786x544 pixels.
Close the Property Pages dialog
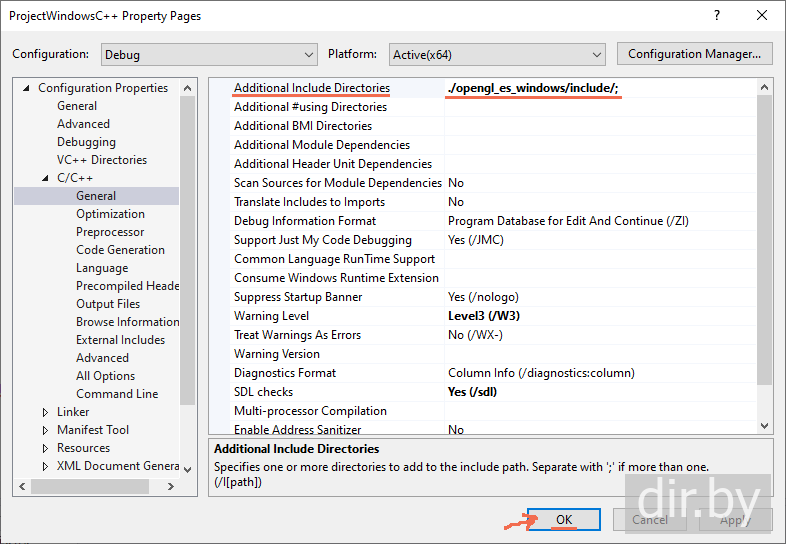click(762, 17)
